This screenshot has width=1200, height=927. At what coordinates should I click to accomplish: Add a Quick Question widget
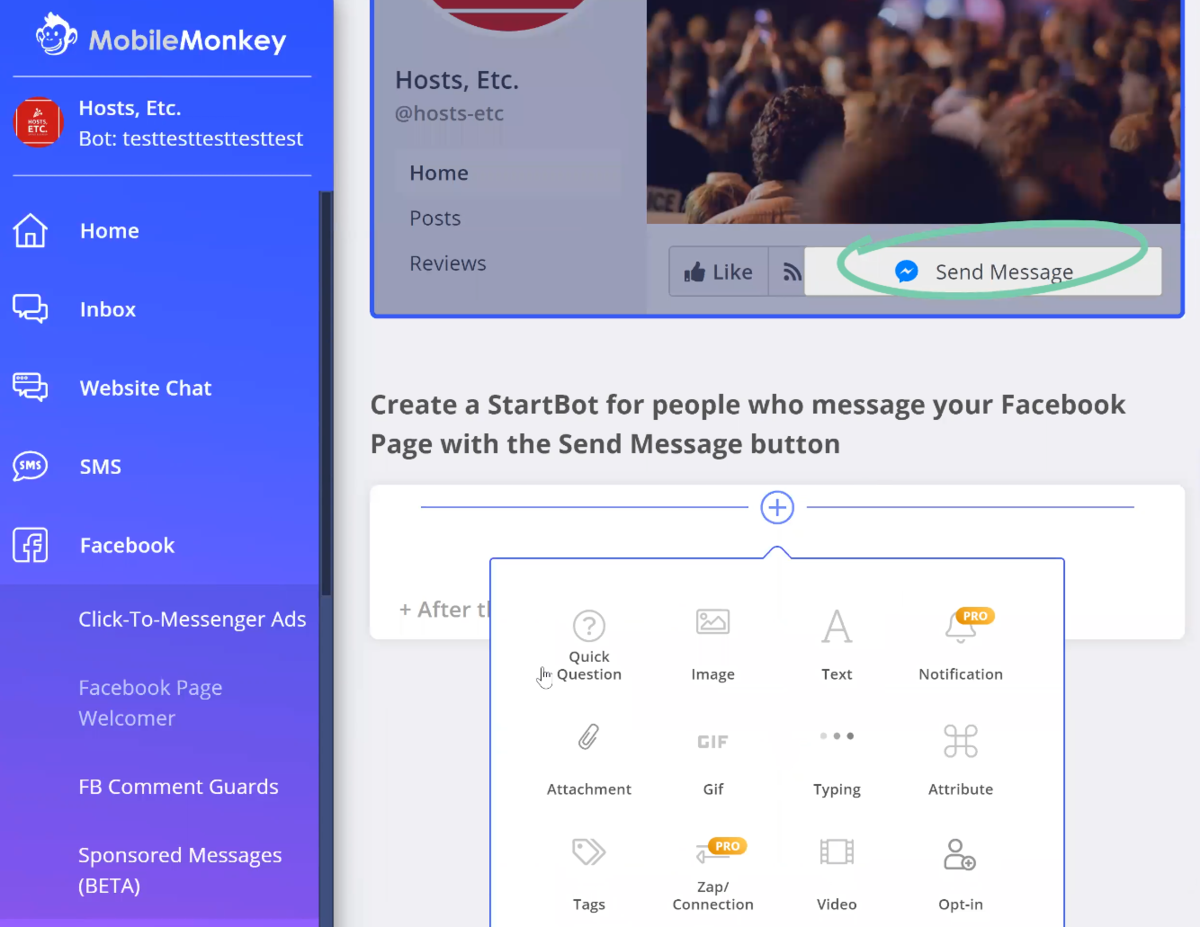(589, 646)
